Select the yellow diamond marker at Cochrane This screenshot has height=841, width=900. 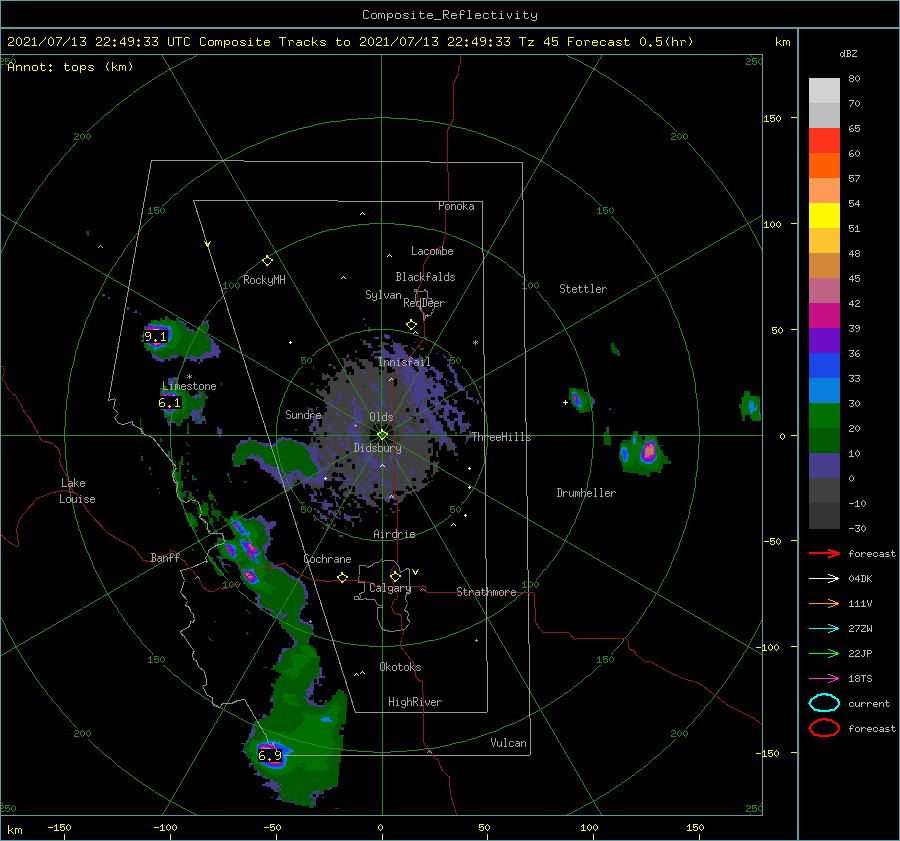(343, 577)
